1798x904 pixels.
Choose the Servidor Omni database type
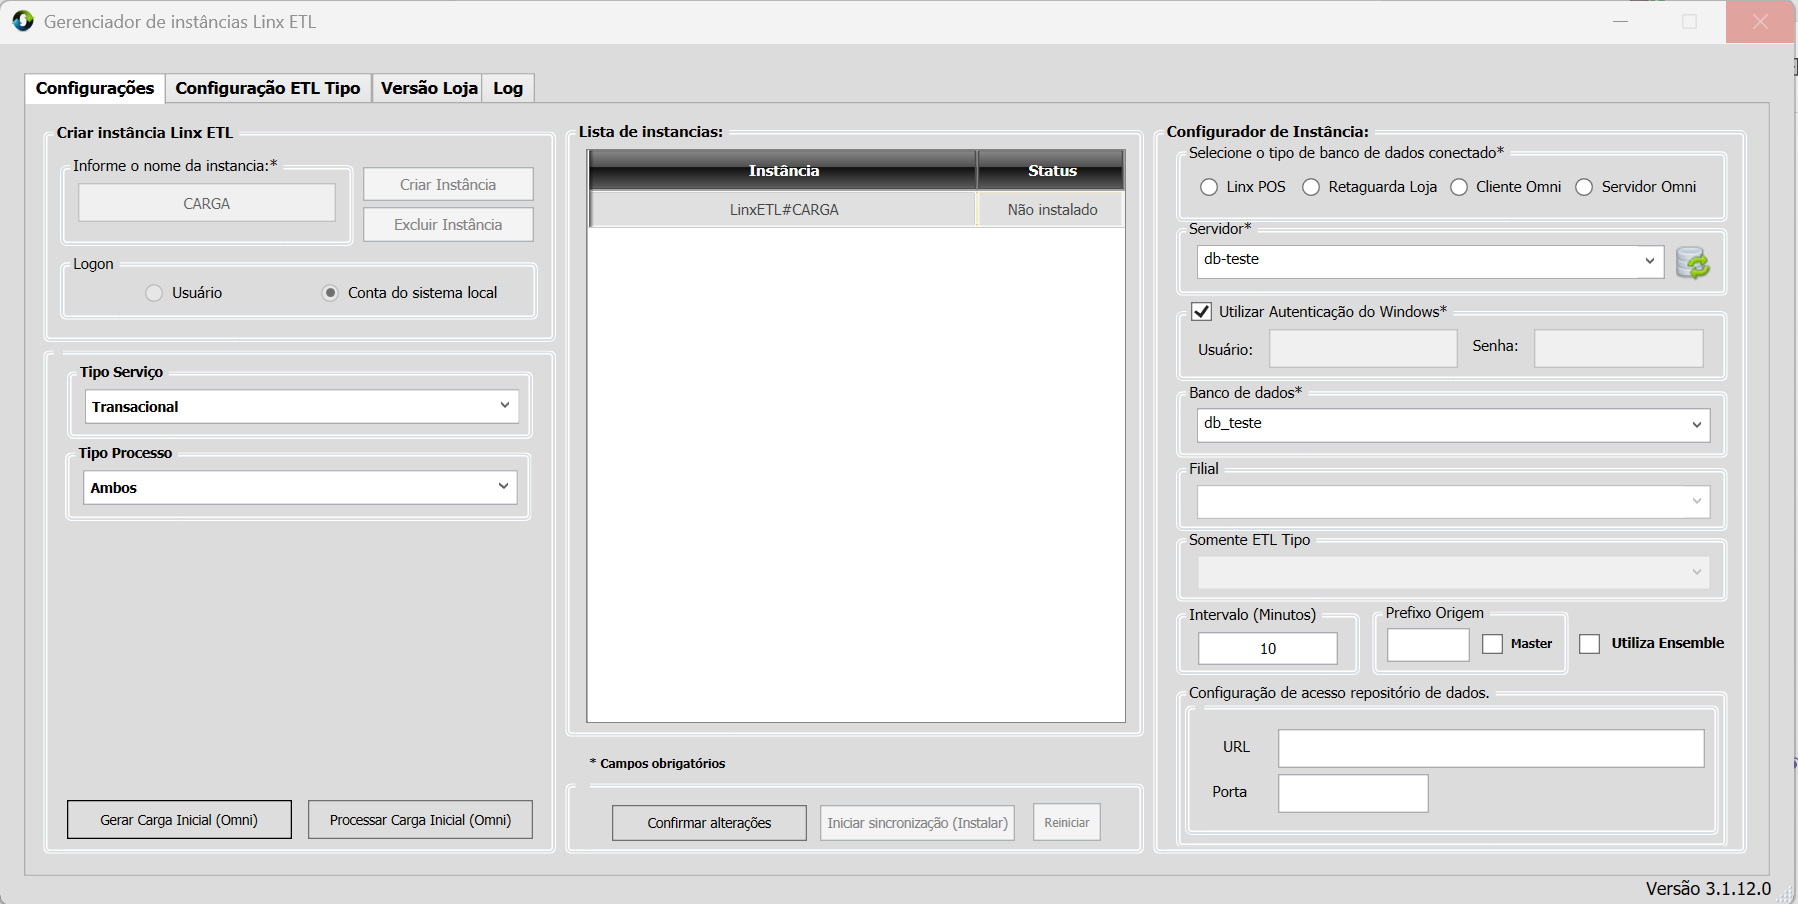1584,187
